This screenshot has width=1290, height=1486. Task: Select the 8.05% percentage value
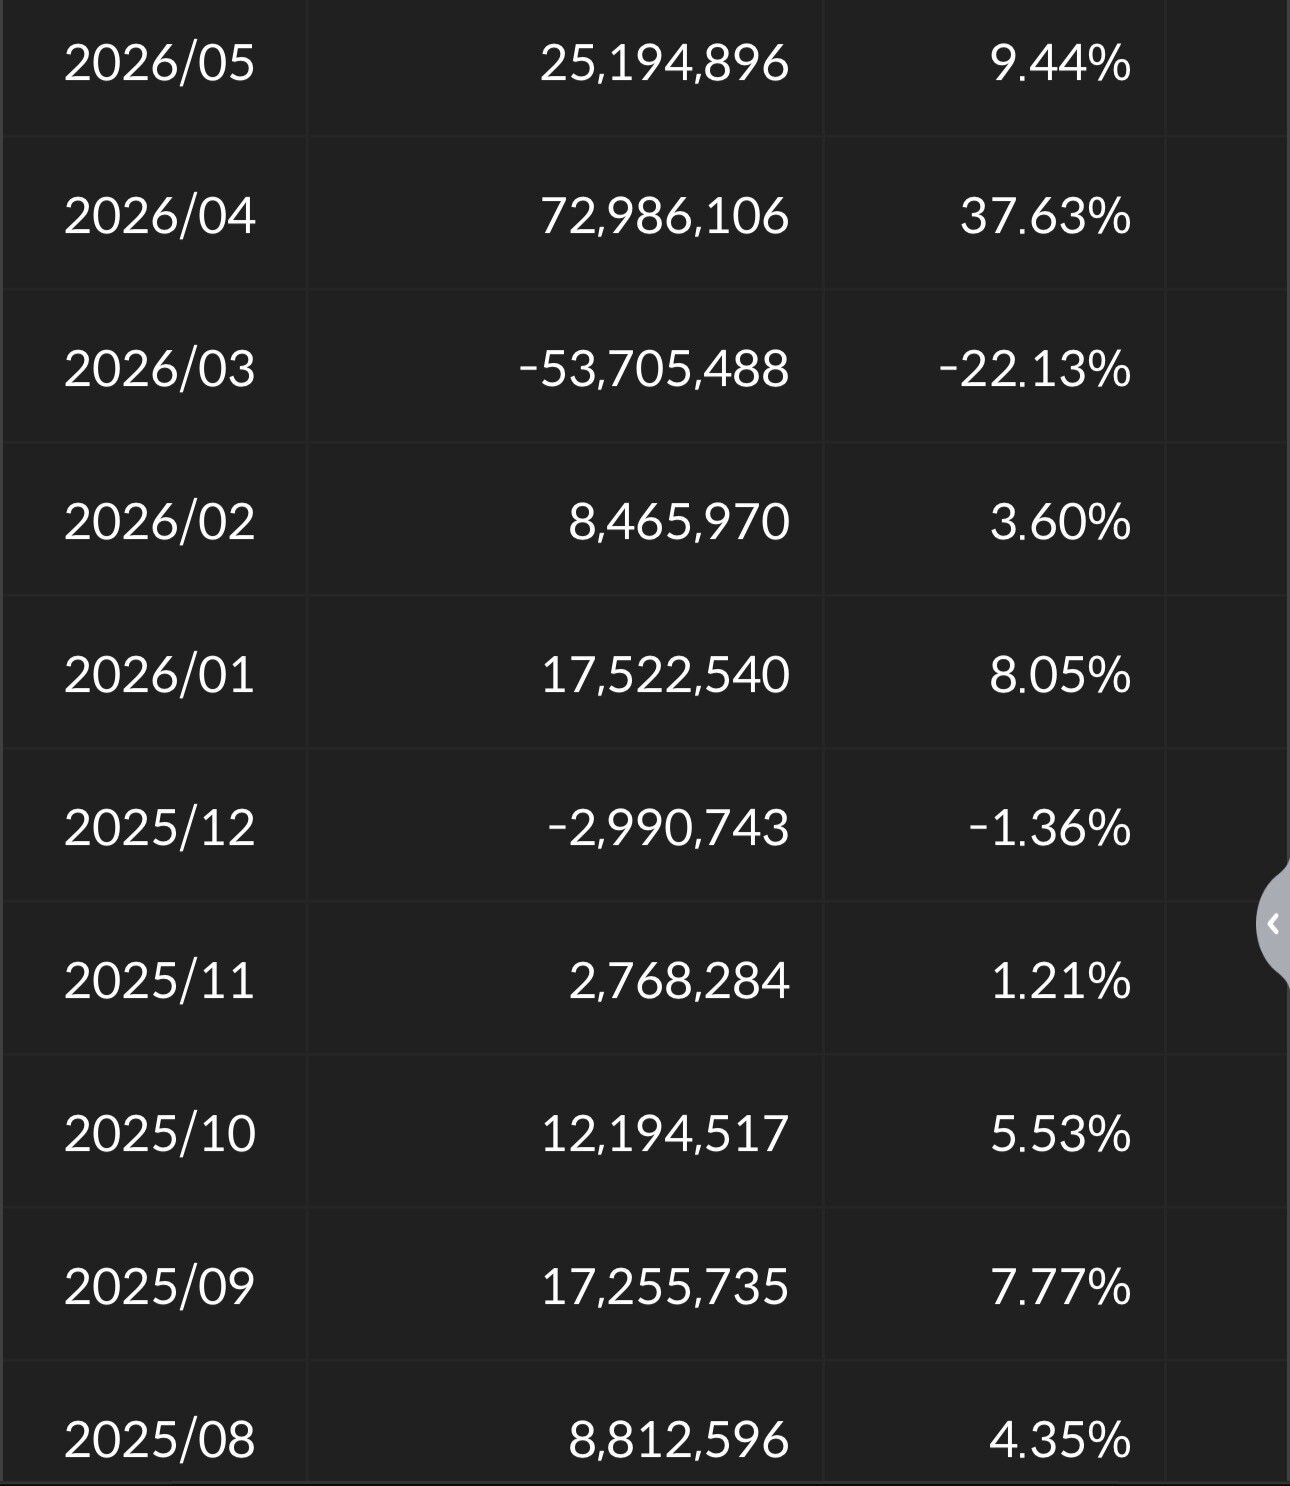click(1060, 675)
